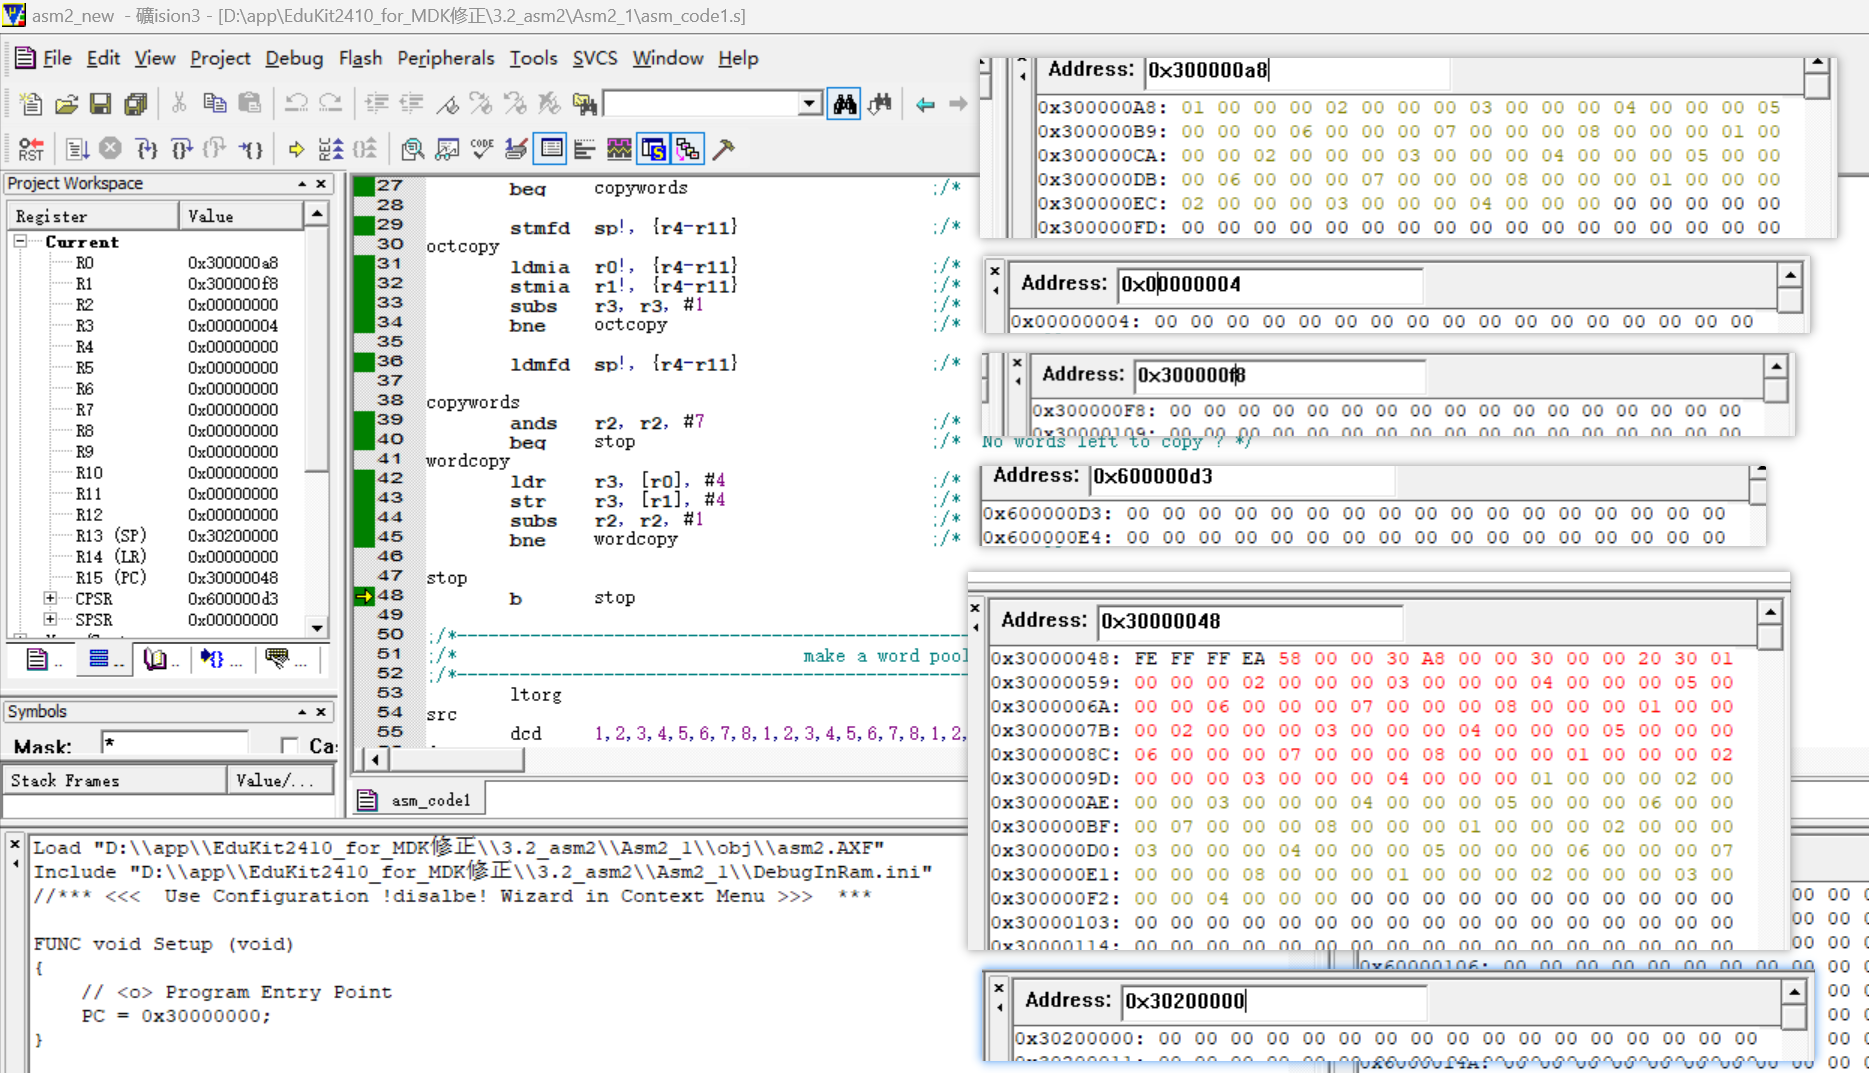Toggle breakpoint marker on line 36
Image resolution: width=1869 pixels, height=1073 pixels.
[364, 362]
